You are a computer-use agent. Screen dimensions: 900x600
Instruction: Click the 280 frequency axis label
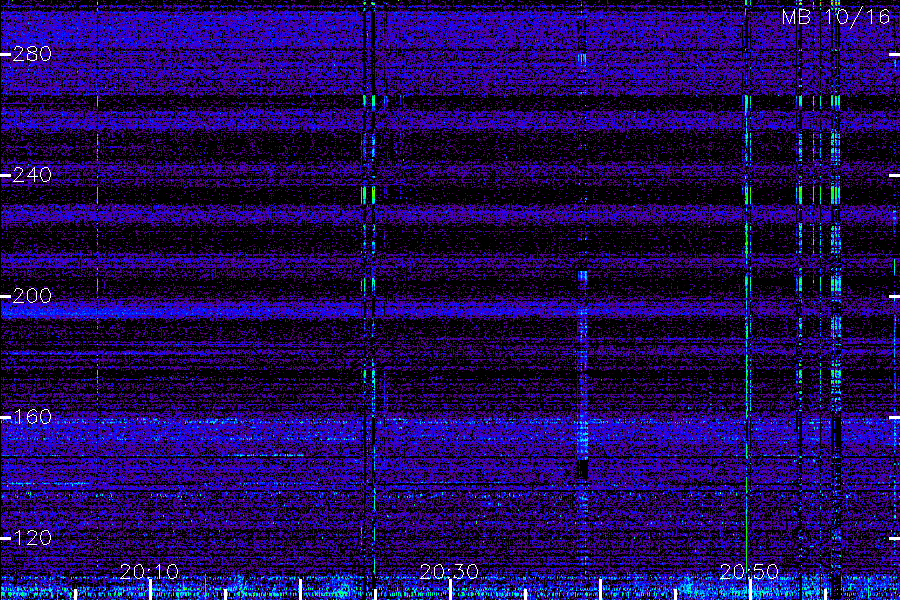click(32, 55)
